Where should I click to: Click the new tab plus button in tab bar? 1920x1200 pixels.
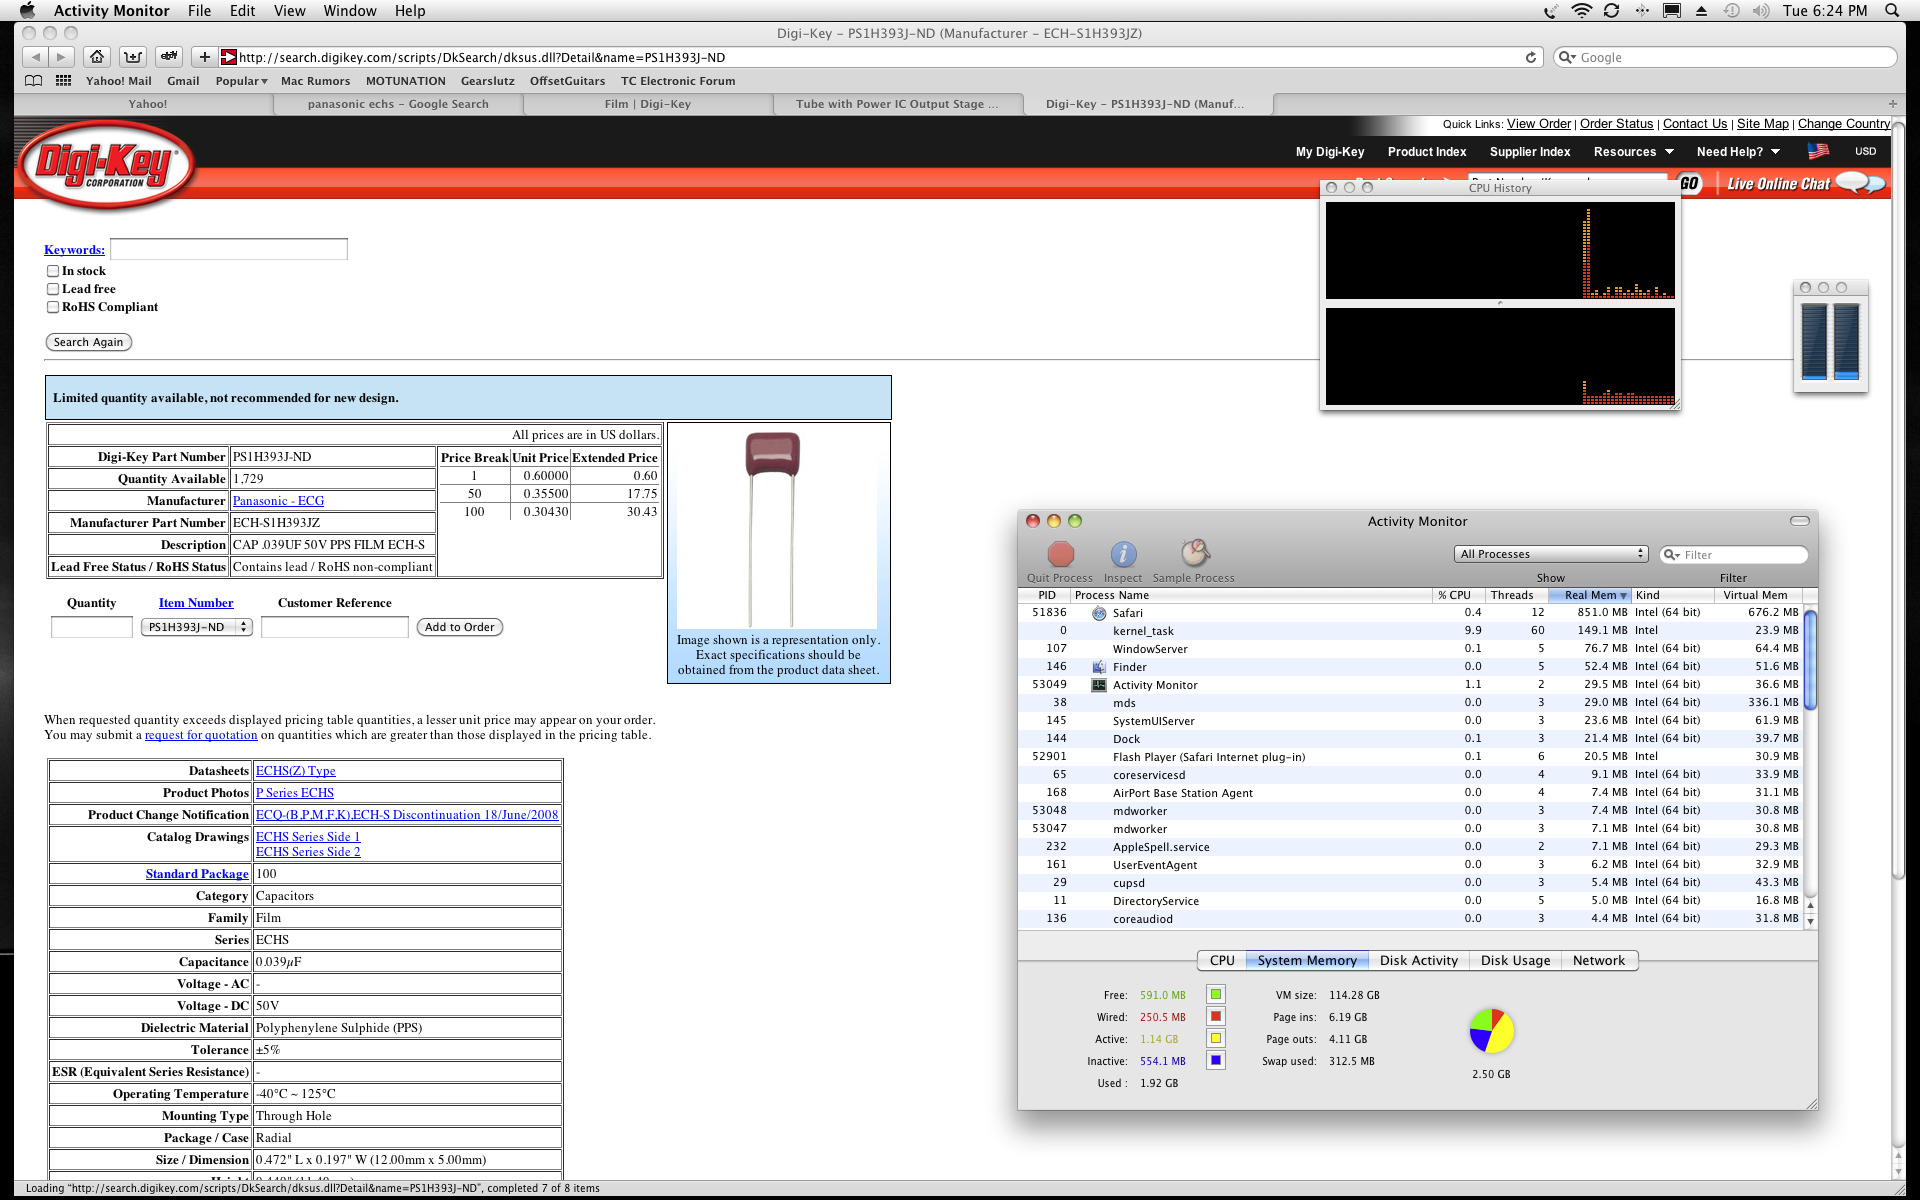(x=1892, y=104)
